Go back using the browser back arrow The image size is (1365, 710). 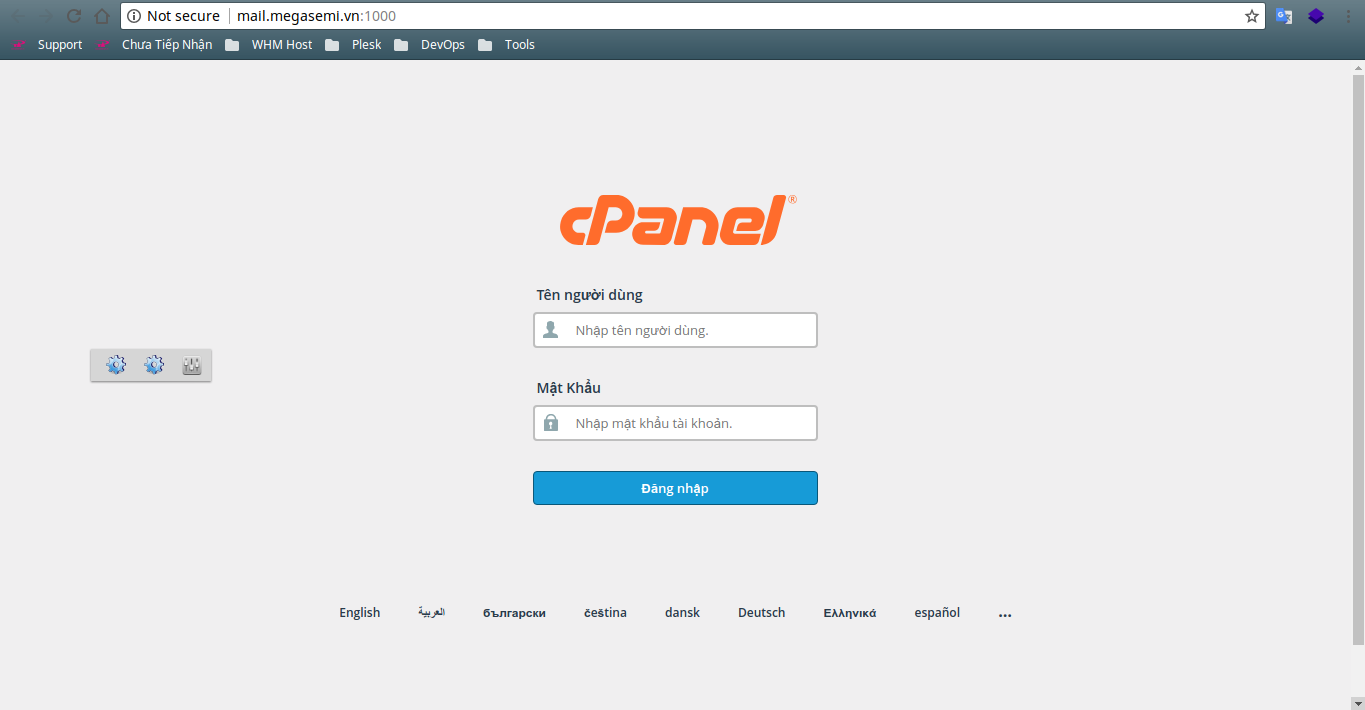(x=17, y=16)
